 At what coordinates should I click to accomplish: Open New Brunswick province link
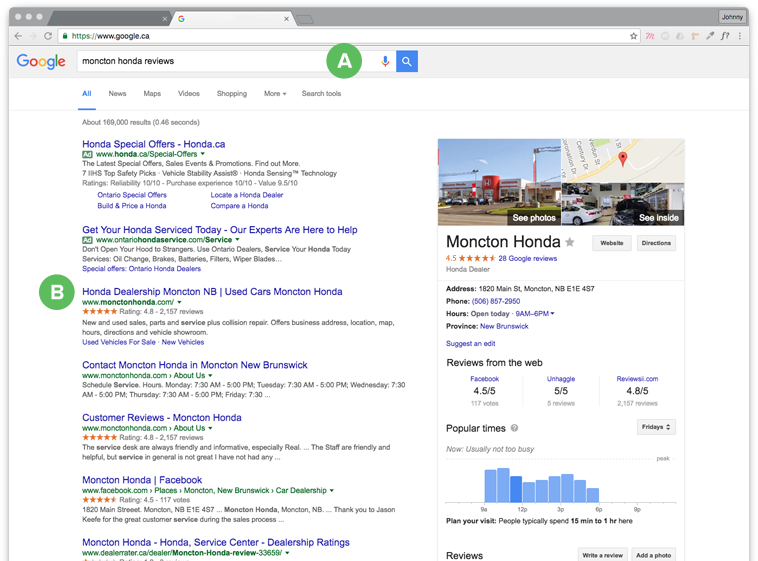pyautogui.click(x=504, y=326)
